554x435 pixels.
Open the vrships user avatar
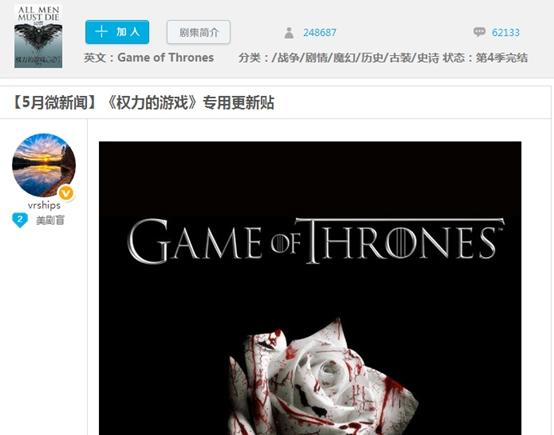click(44, 165)
